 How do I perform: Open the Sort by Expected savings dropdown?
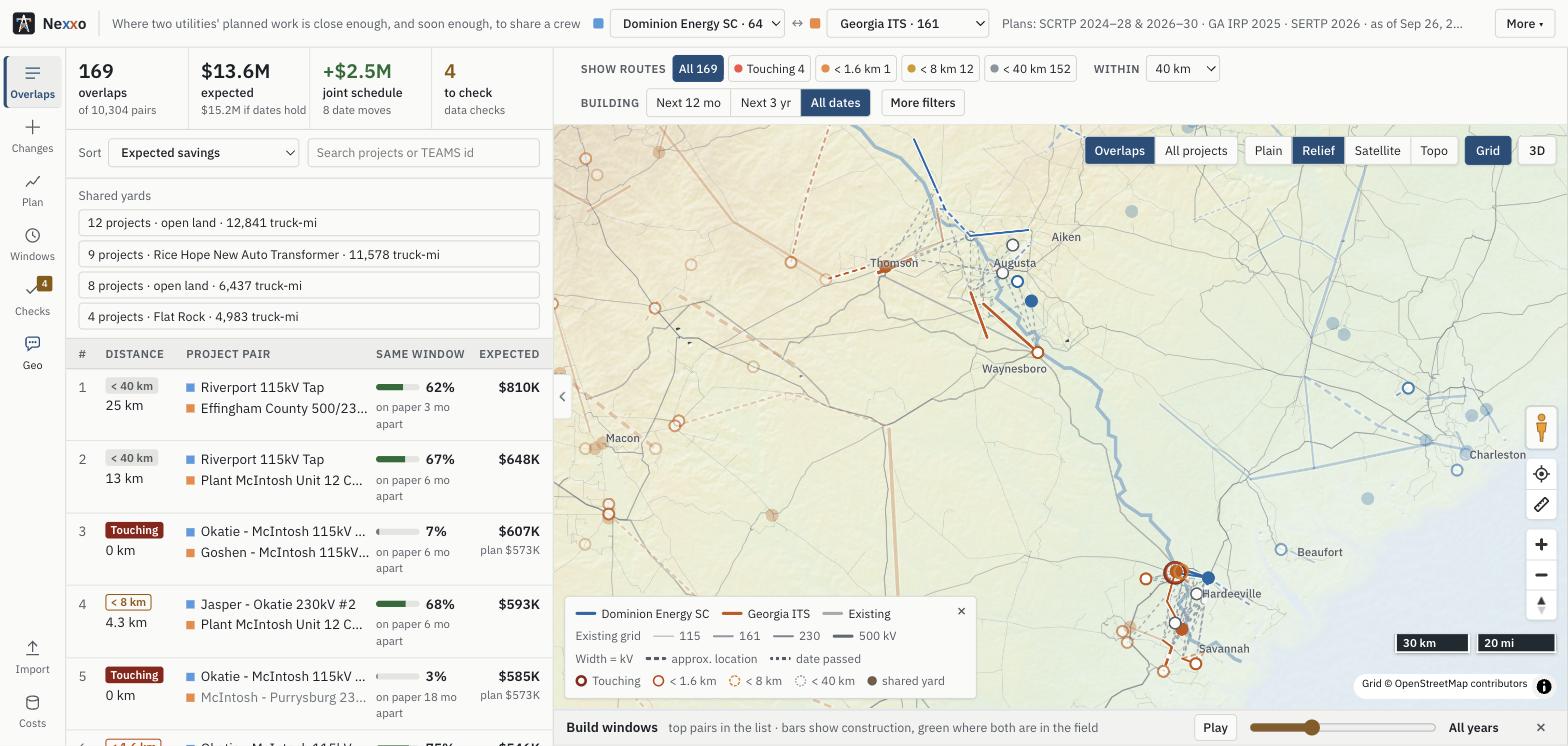203,153
